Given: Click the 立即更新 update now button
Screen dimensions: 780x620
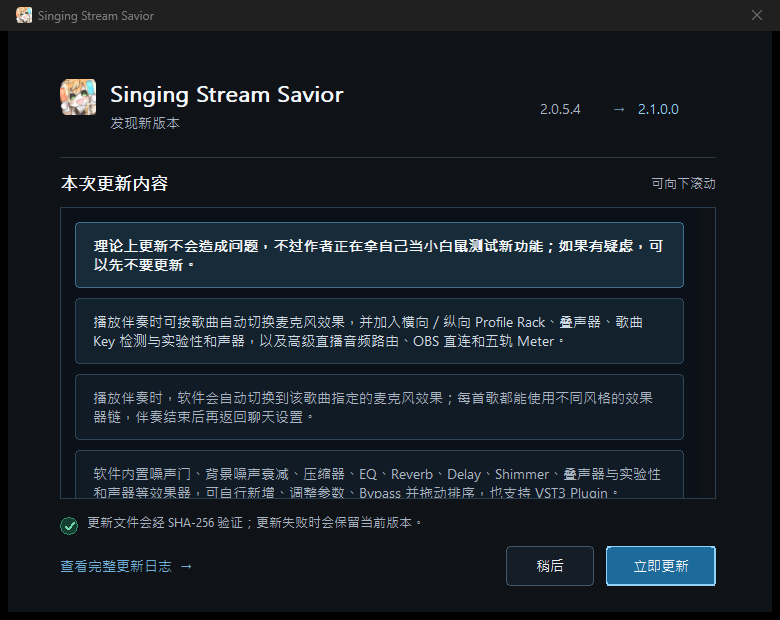Looking at the screenshot, I should click(x=661, y=566).
